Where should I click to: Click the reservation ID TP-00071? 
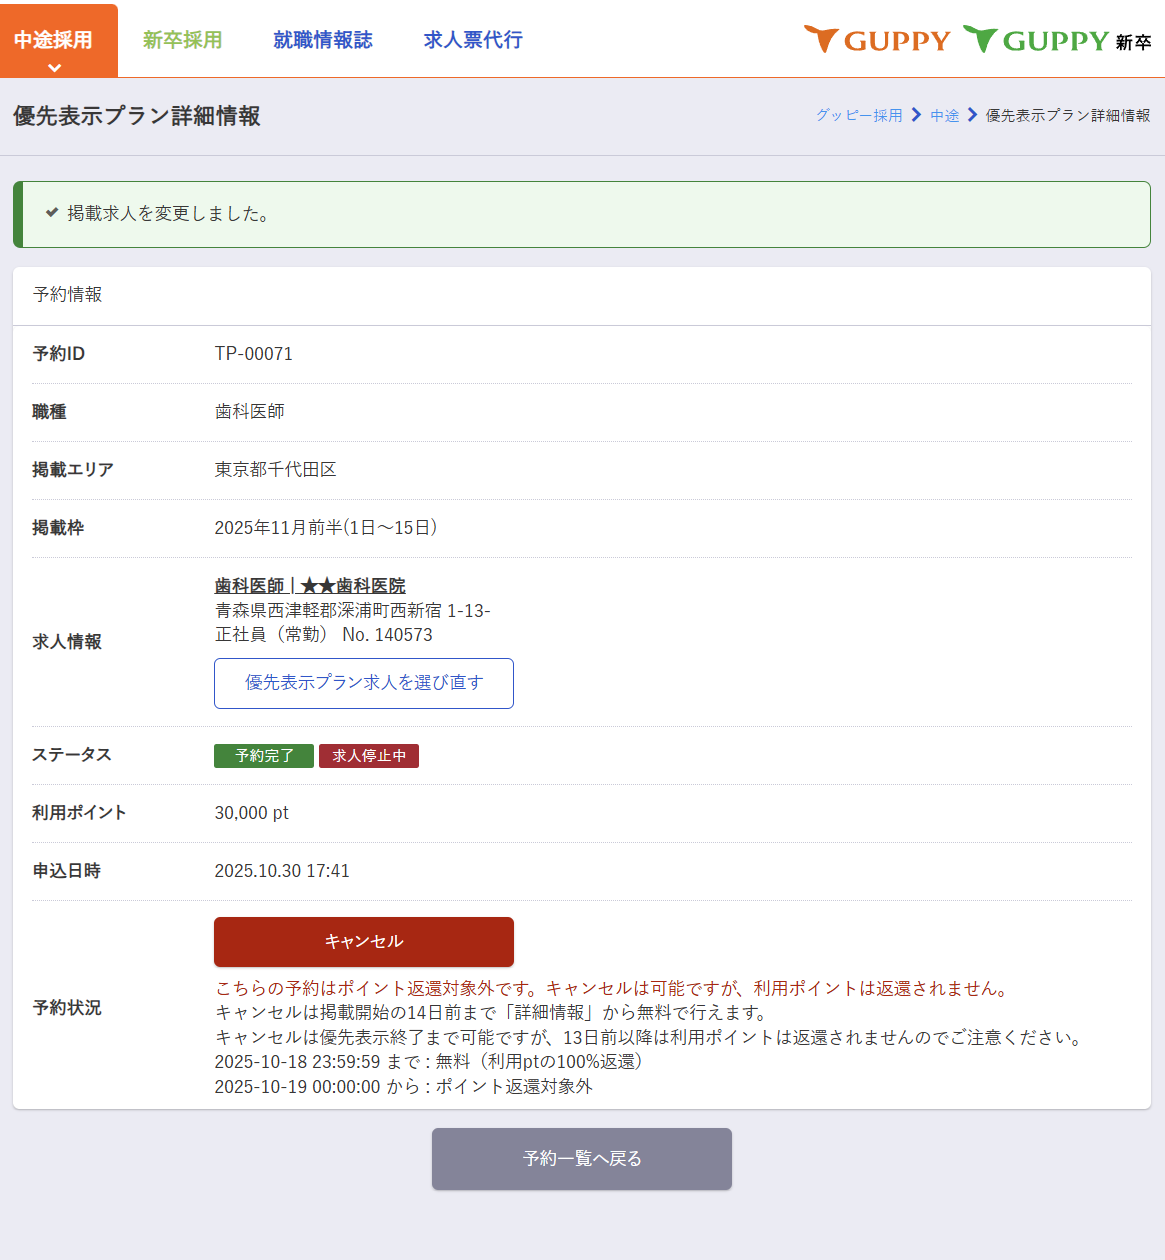tap(254, 354)
